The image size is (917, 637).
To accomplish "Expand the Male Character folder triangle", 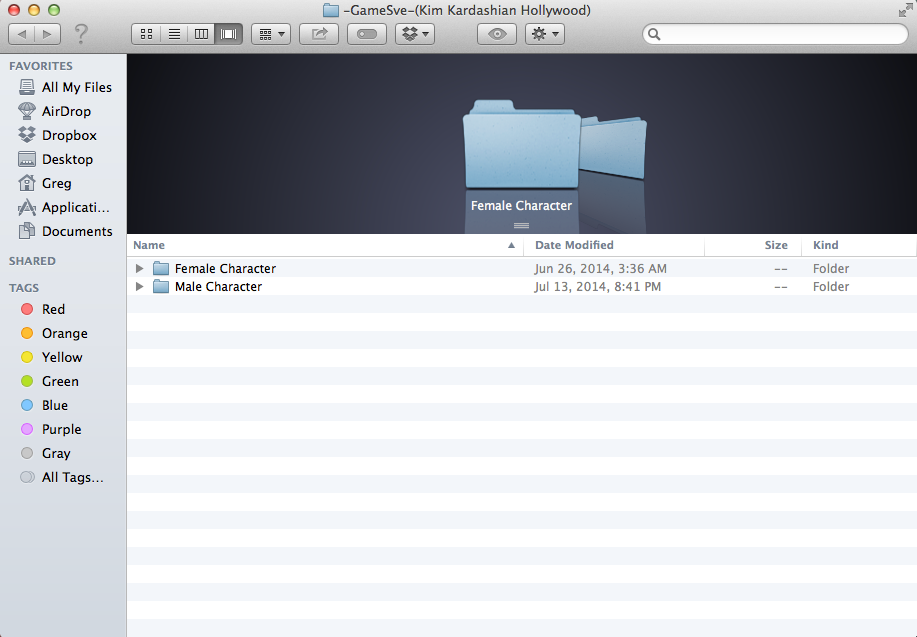I will [139, 287].
